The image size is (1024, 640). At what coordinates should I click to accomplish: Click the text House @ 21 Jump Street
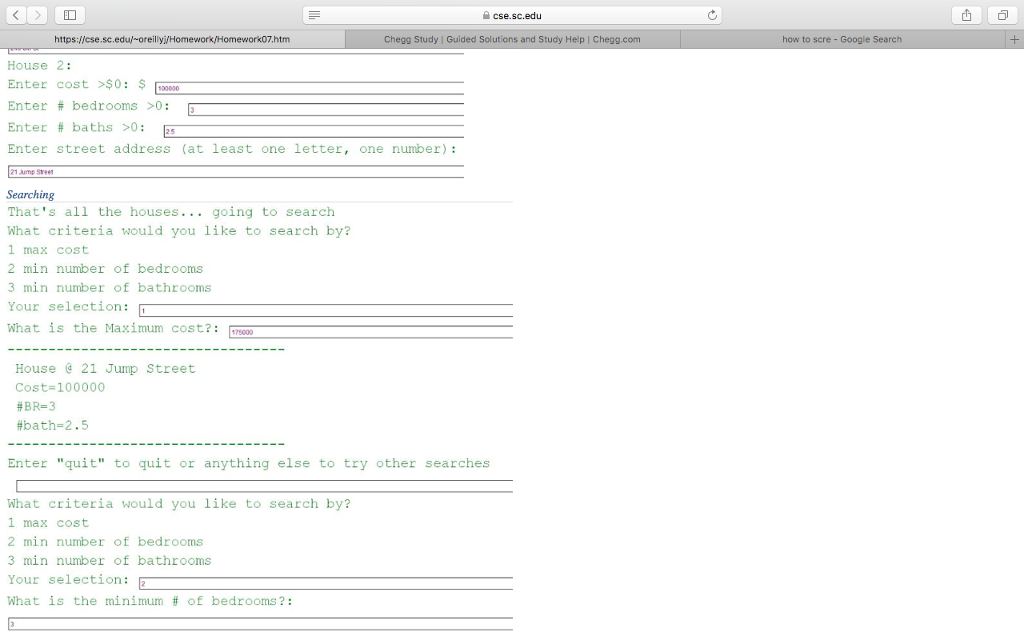105,368
